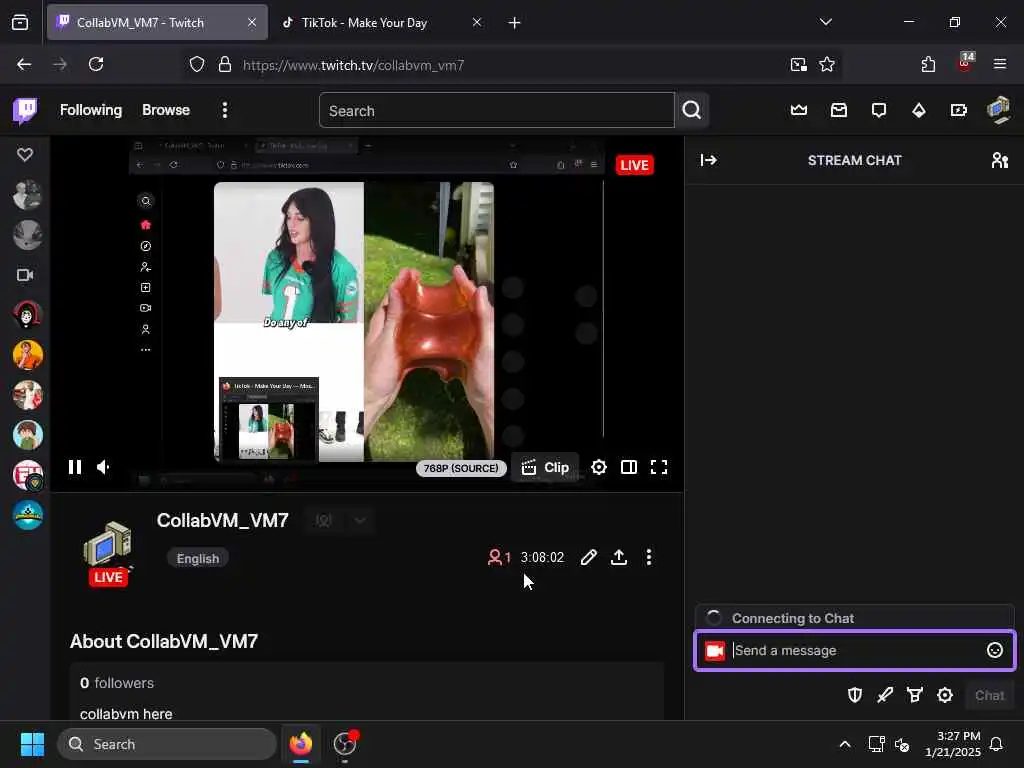Open the Browse page

(x=166, y=110)
